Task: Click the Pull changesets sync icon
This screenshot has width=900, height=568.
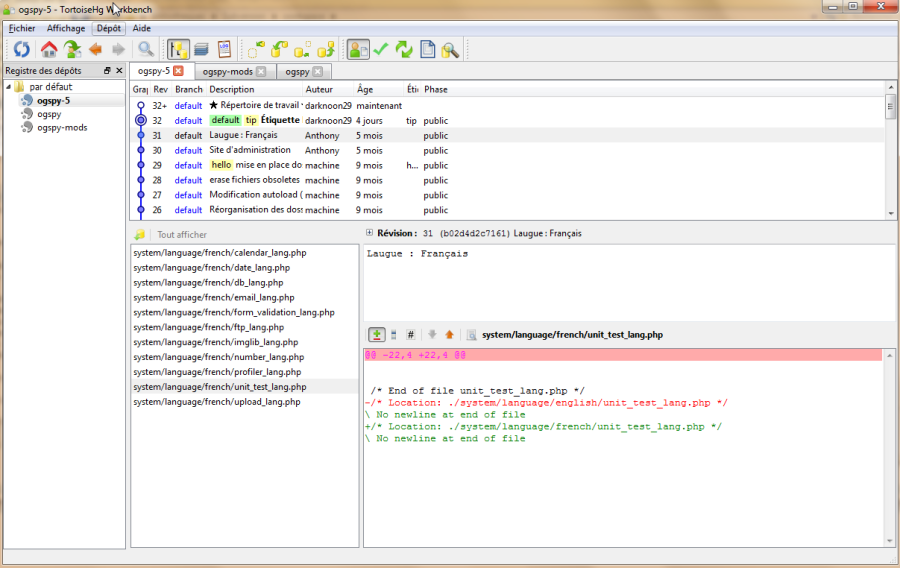Action: 280,50
